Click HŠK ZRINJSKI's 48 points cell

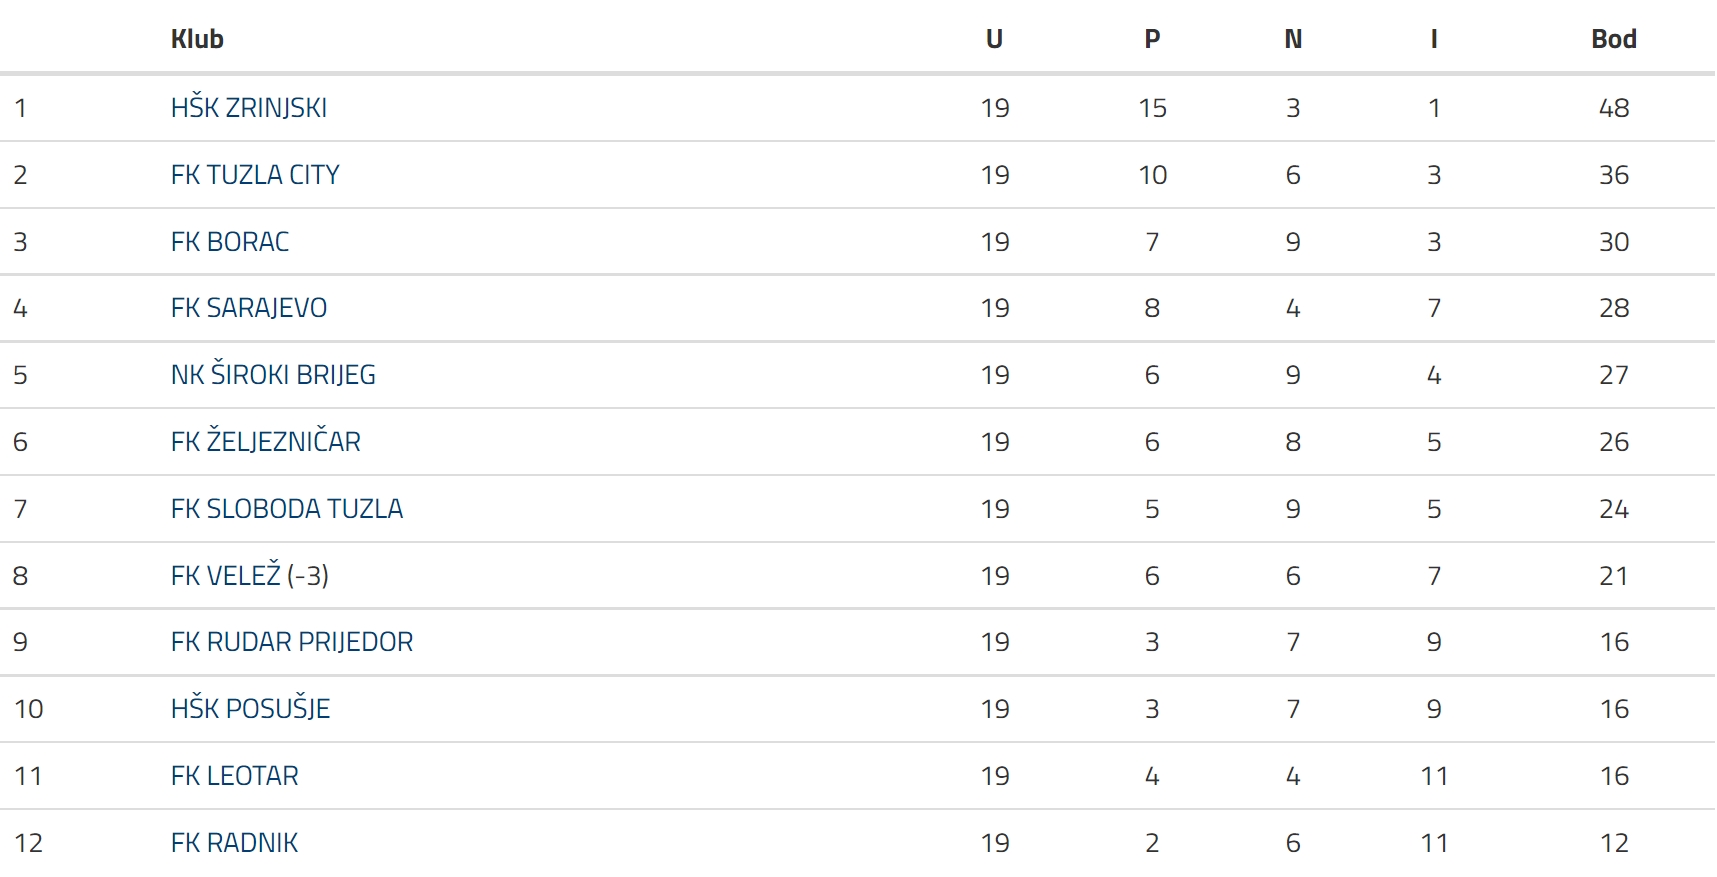pos(1613,108)
